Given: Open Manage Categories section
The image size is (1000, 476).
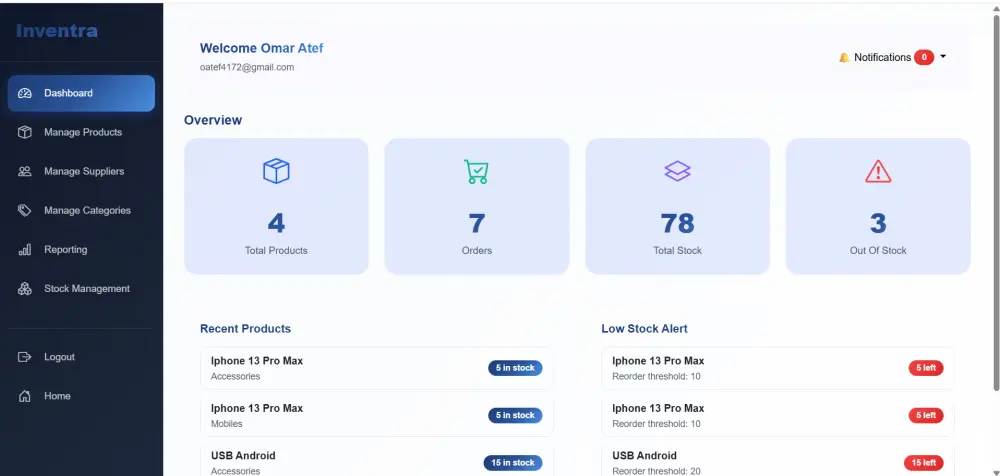Looking at the screenshot, I should [81, 211].
